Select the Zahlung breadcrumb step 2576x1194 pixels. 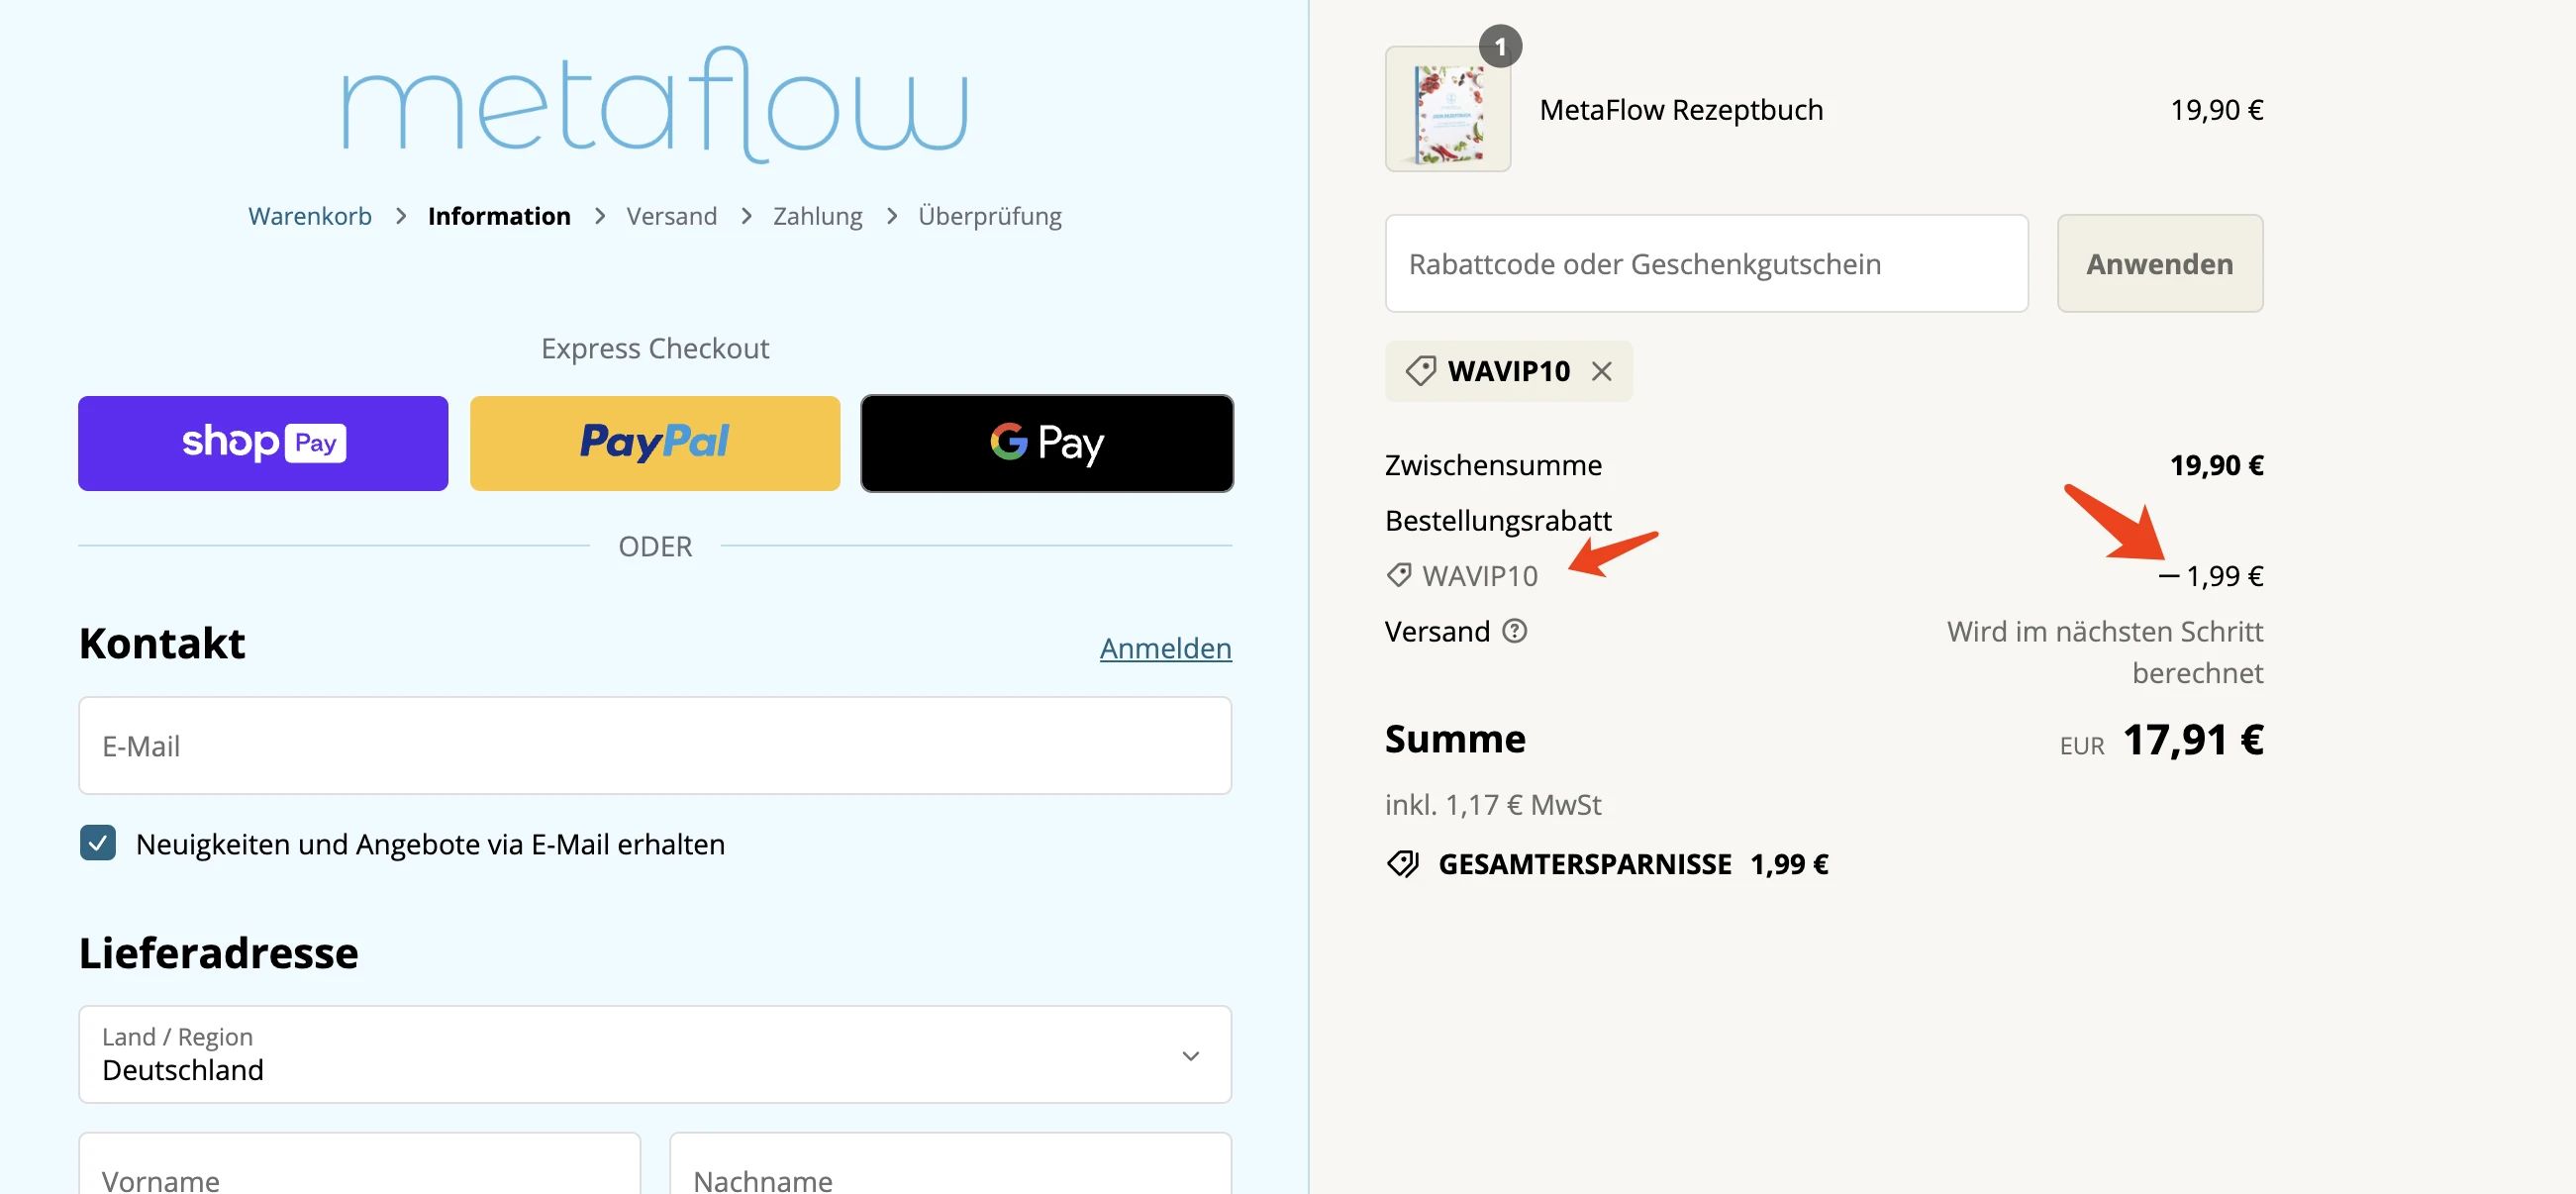[x=818, y=216]
